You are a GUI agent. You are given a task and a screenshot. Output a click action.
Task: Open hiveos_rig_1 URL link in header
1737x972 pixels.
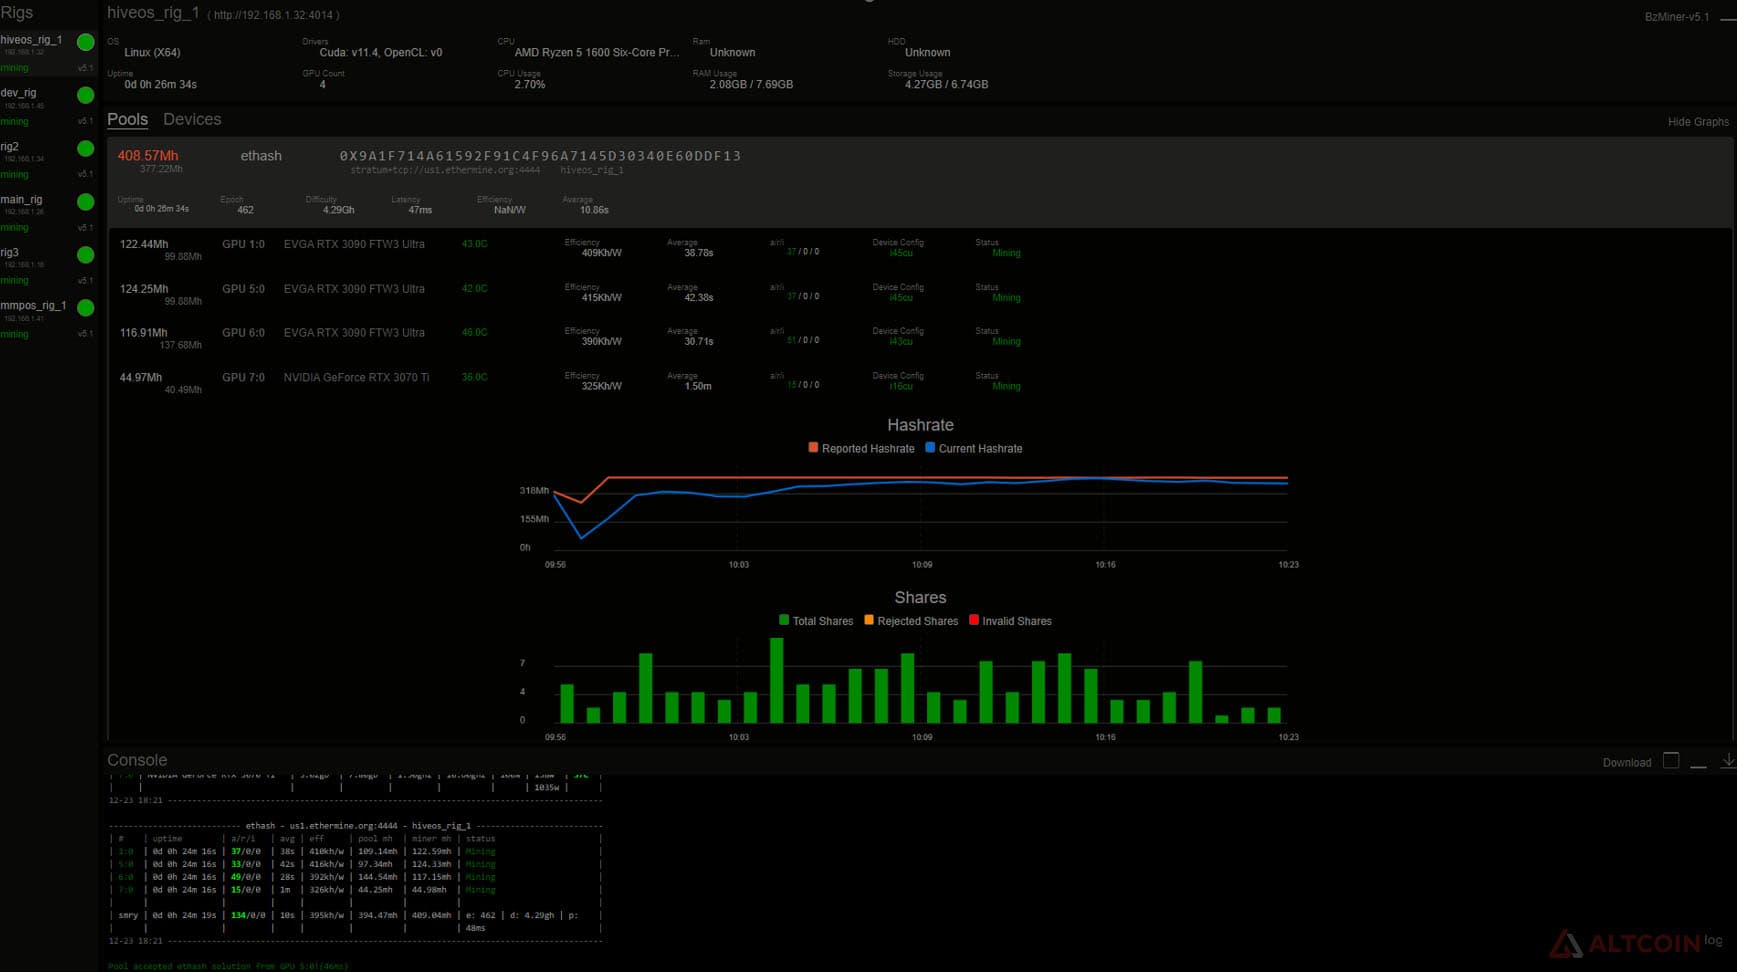[273, 15]
